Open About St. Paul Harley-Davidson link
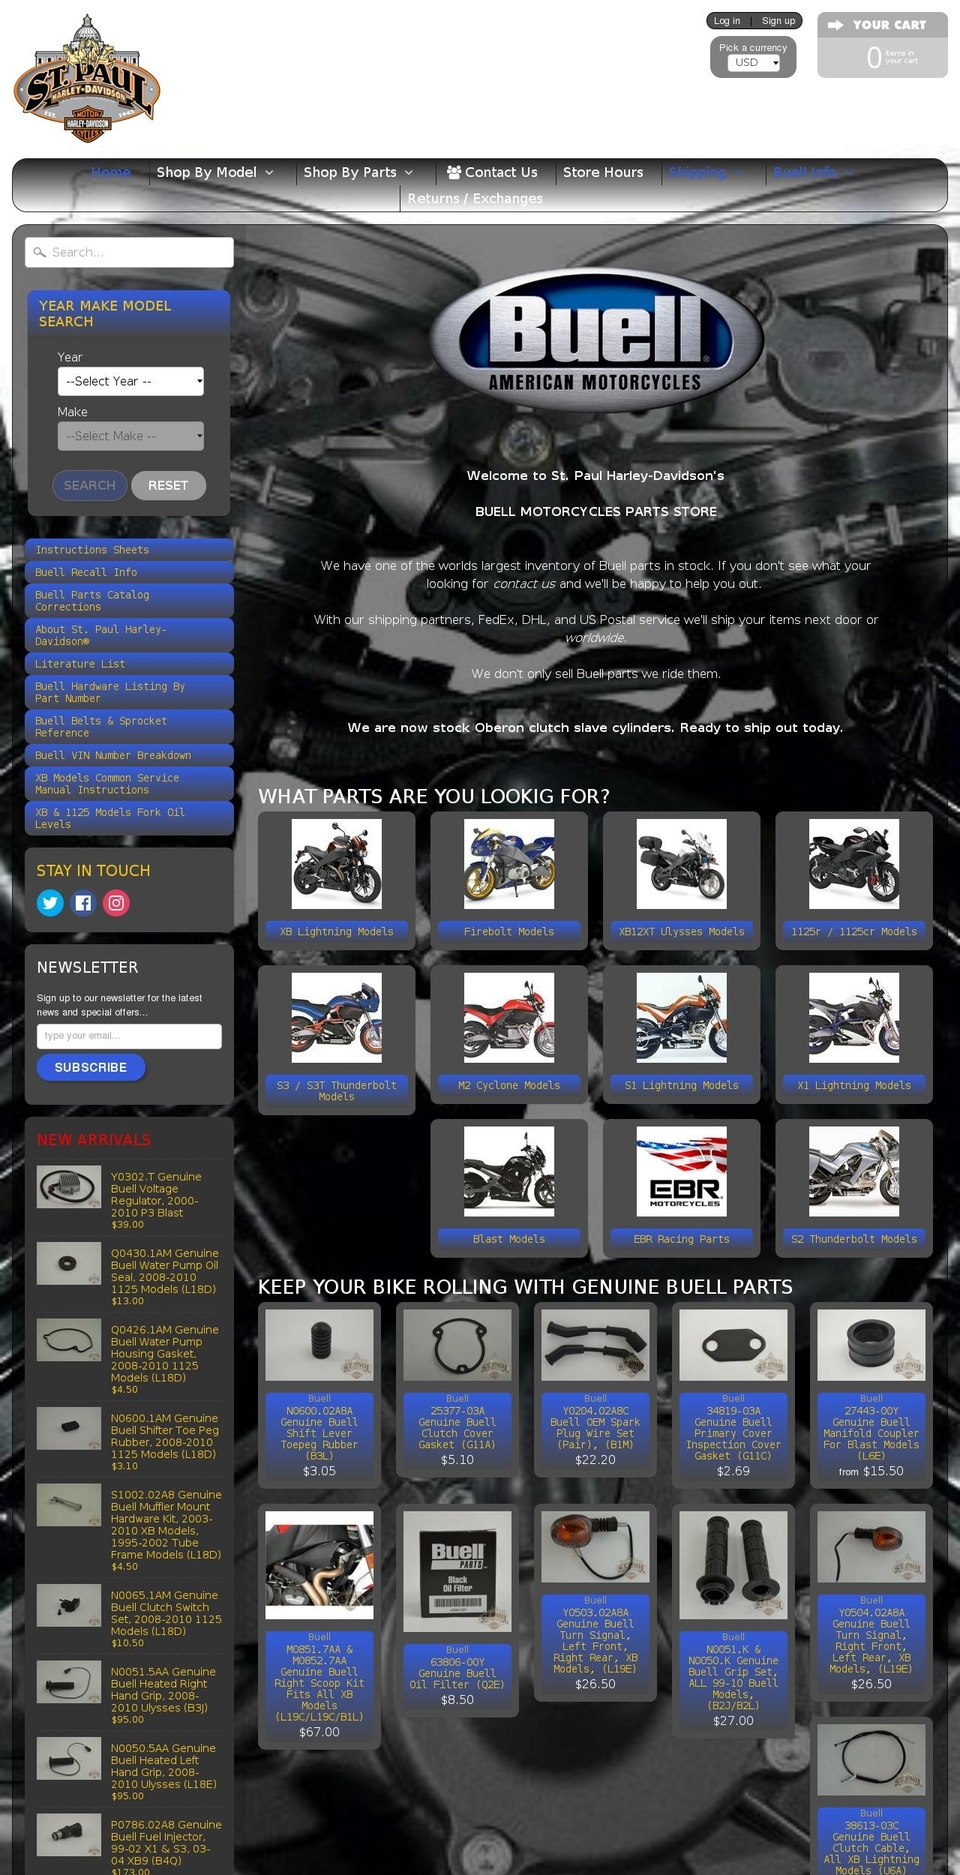 (x=129, y=635)
